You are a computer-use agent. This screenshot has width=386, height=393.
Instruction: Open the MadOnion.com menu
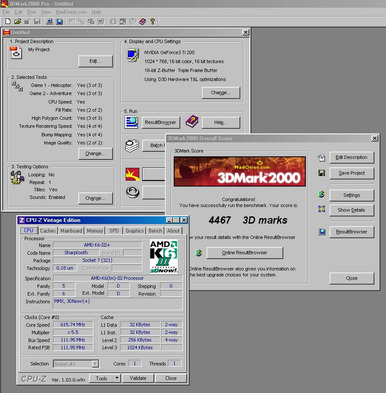(x=71, y=12)
